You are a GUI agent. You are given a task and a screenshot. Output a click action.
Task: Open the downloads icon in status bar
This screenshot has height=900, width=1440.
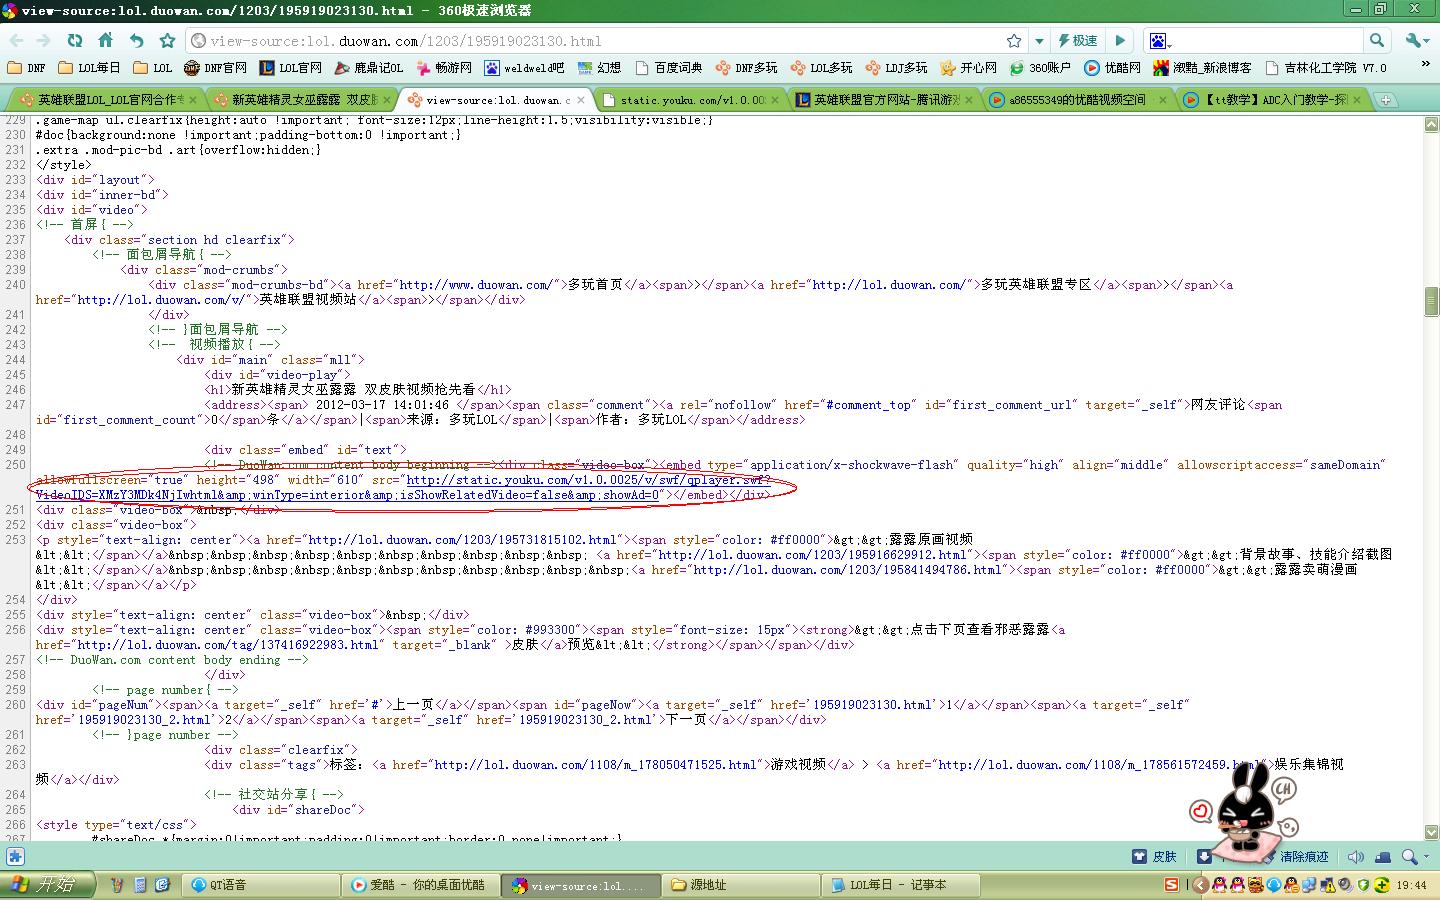point(1204,857)
